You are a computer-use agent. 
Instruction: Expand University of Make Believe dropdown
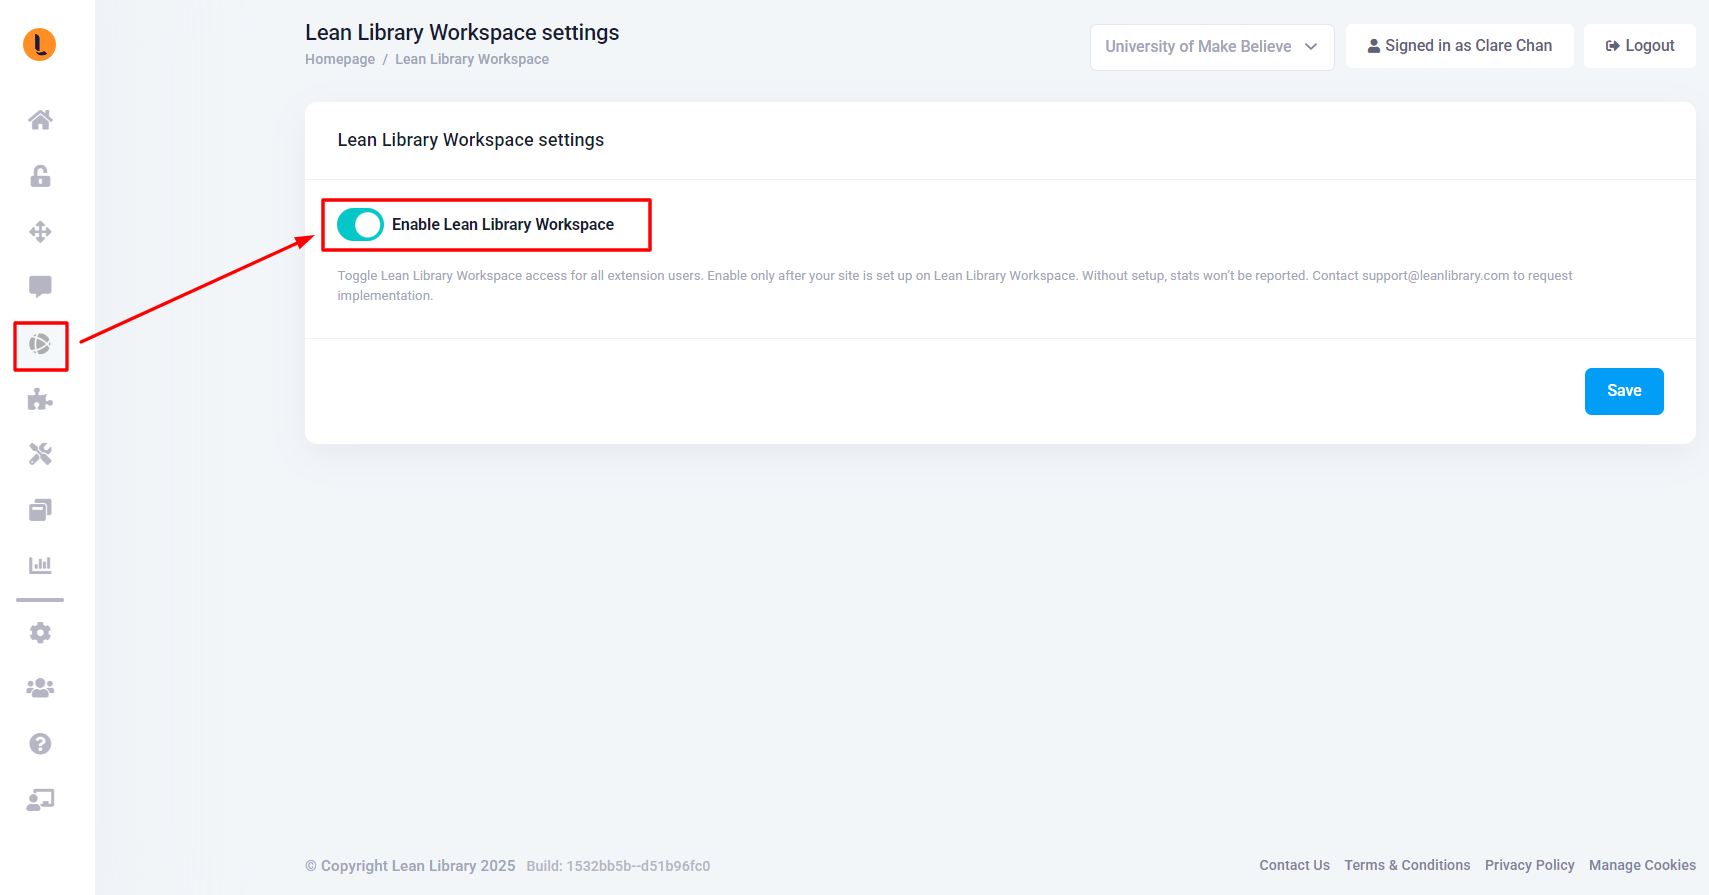pos(1212,47)
